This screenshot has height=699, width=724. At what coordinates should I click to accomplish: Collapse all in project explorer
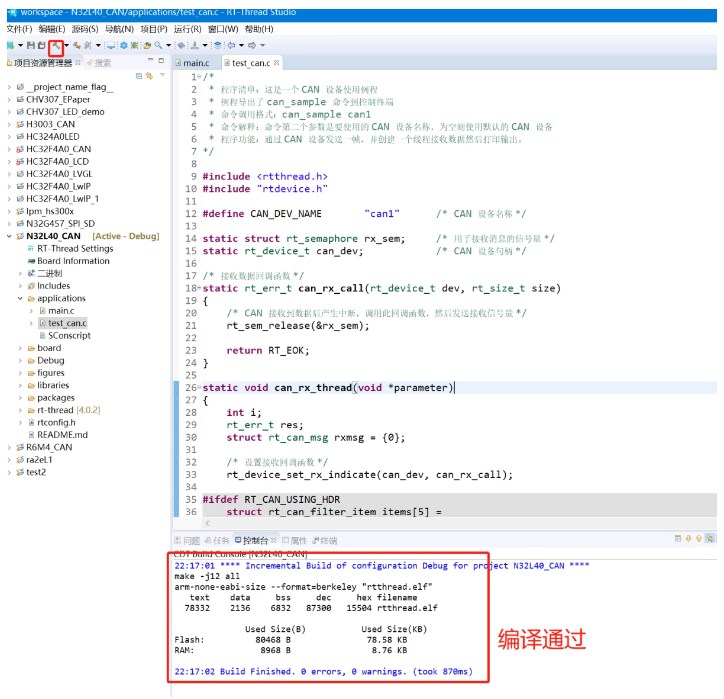click(x=139, y=76)
